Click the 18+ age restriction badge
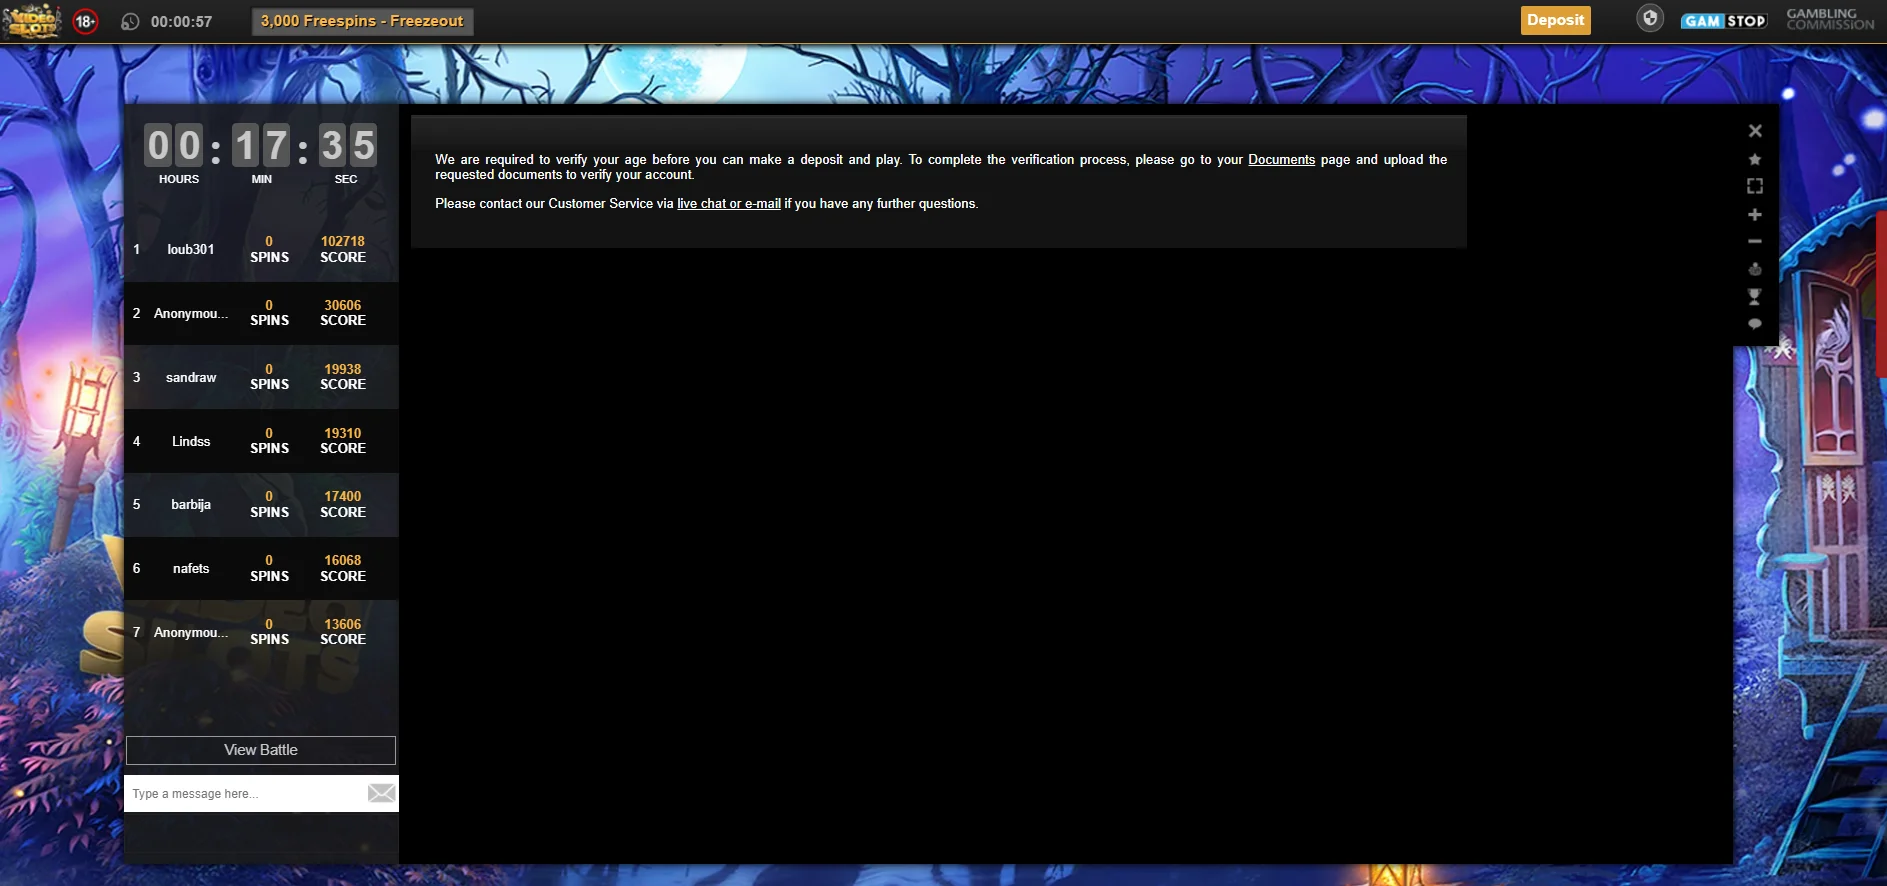 click(86, 21)
